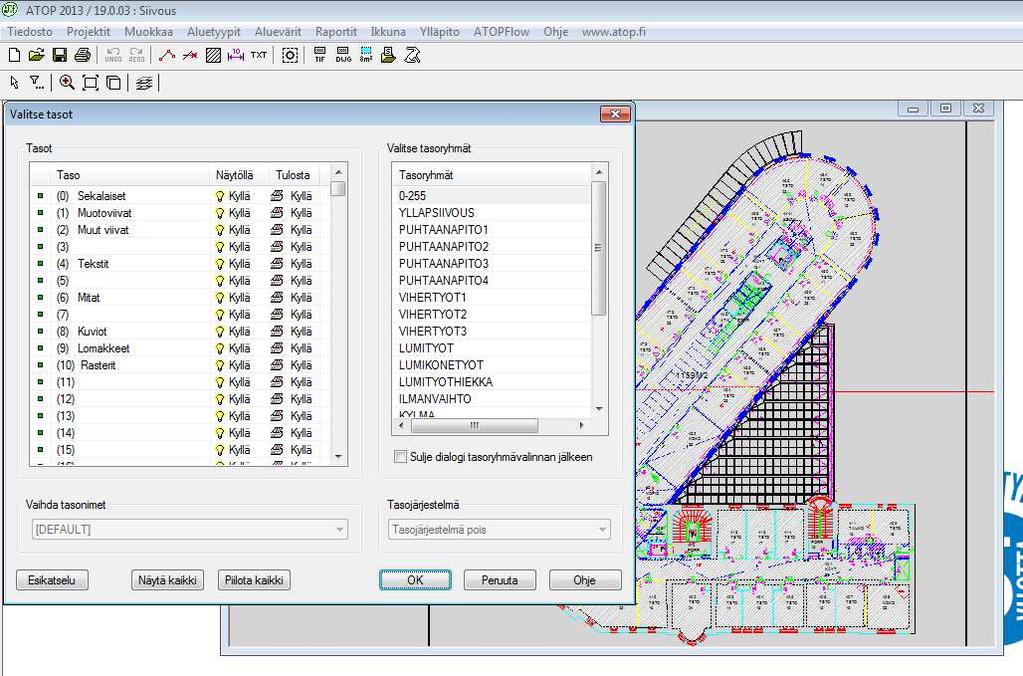Click the m² area calculation icon

point(366,55)
